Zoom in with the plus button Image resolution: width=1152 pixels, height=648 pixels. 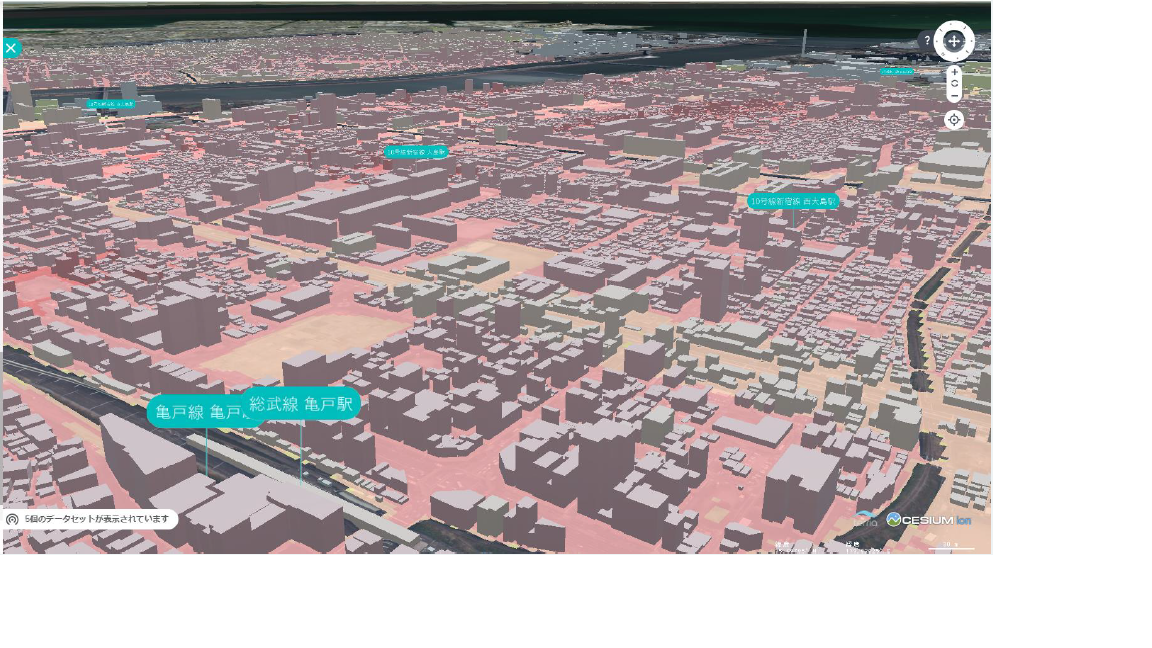[x=954, y=72]
